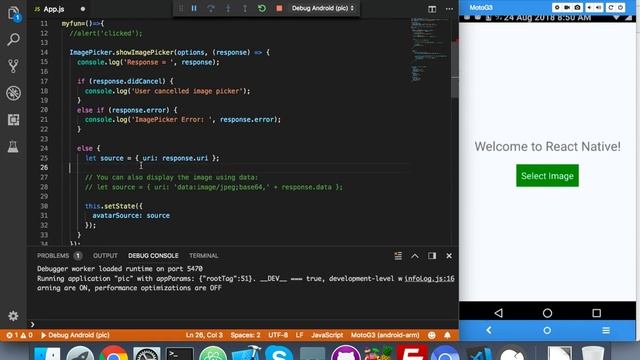Change language mode via JavaScript
640x360 pixels.
[x=327, y=335]
